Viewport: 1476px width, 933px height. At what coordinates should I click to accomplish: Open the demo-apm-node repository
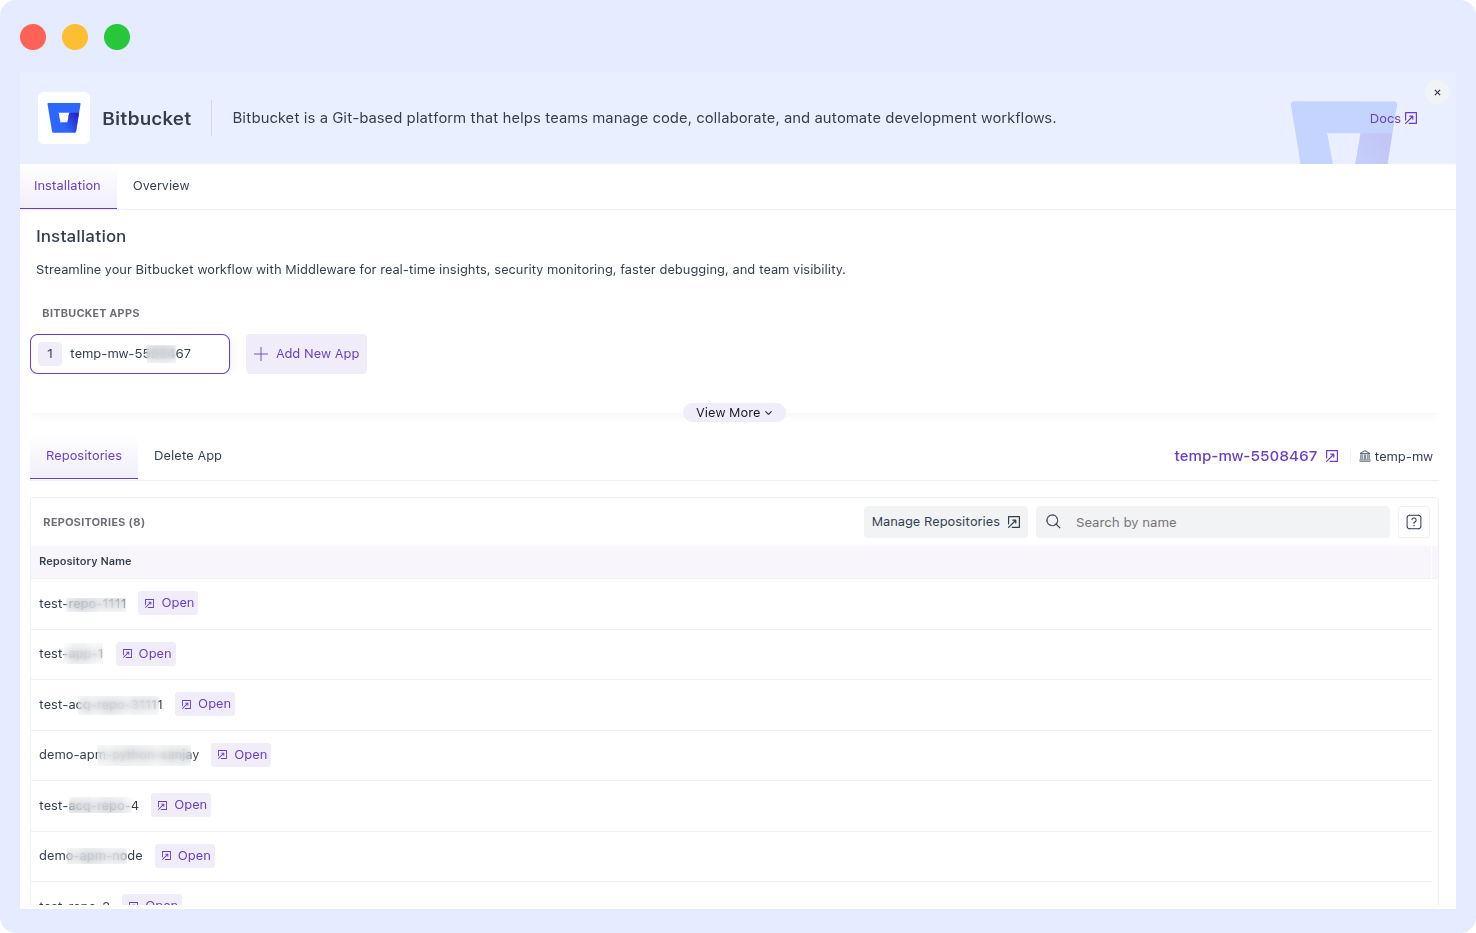click(x=184, y=855)
